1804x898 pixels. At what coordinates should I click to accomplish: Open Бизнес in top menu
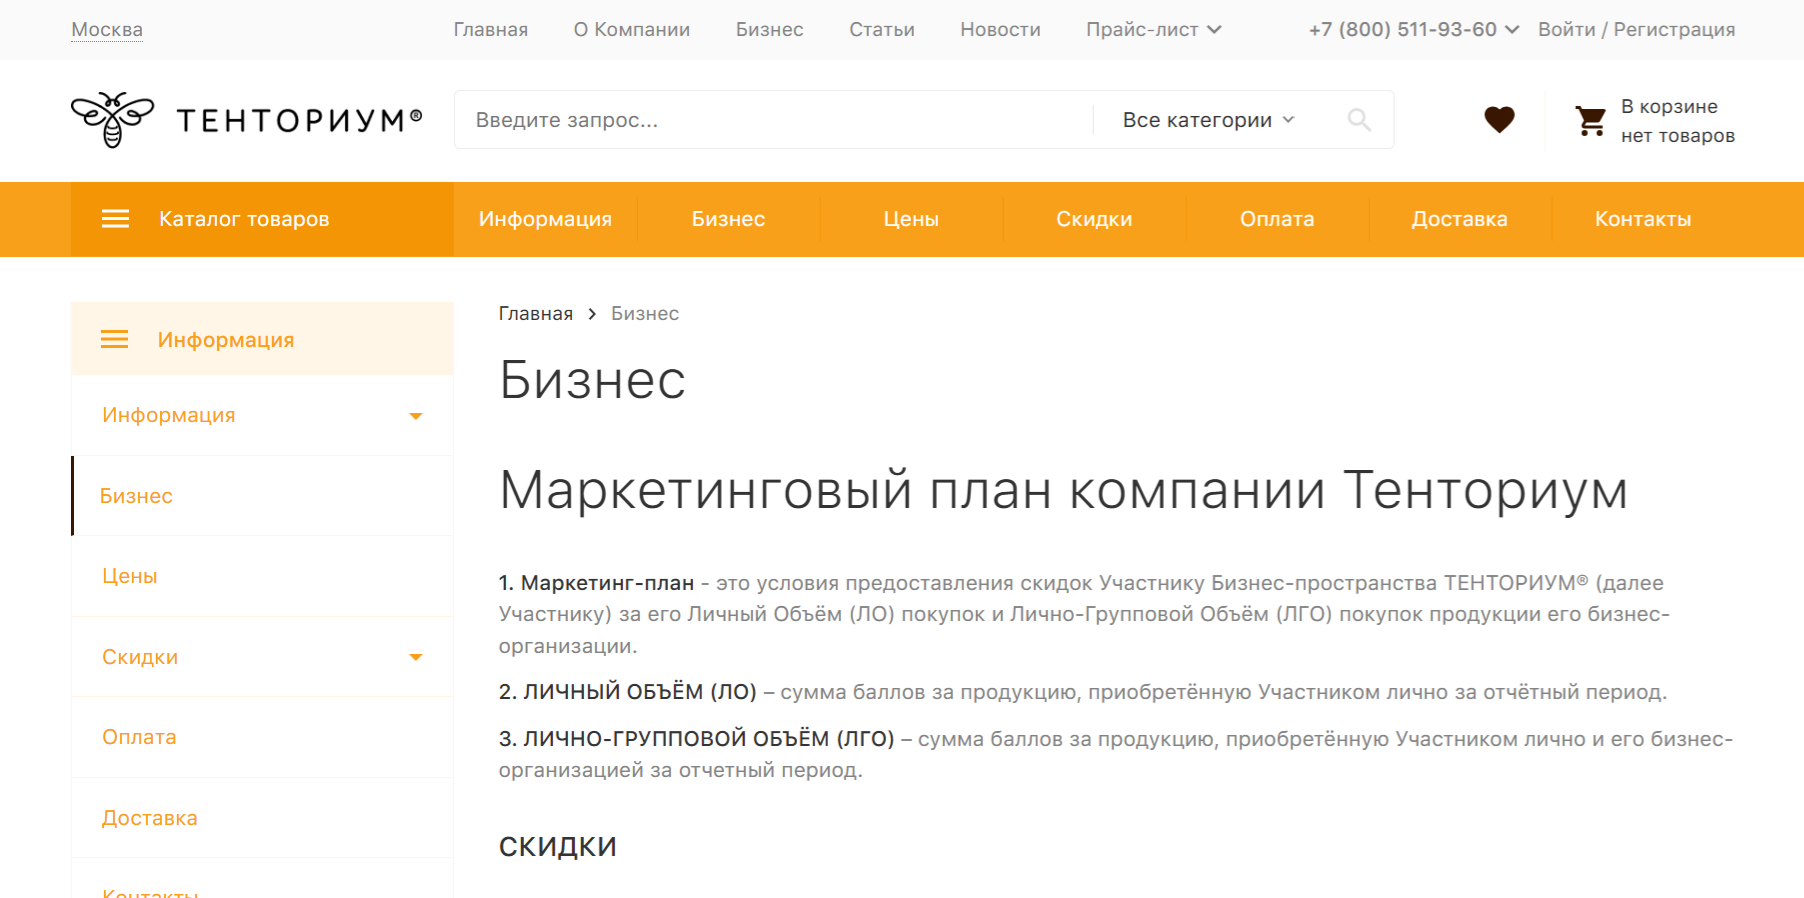[x=770, y=30]
